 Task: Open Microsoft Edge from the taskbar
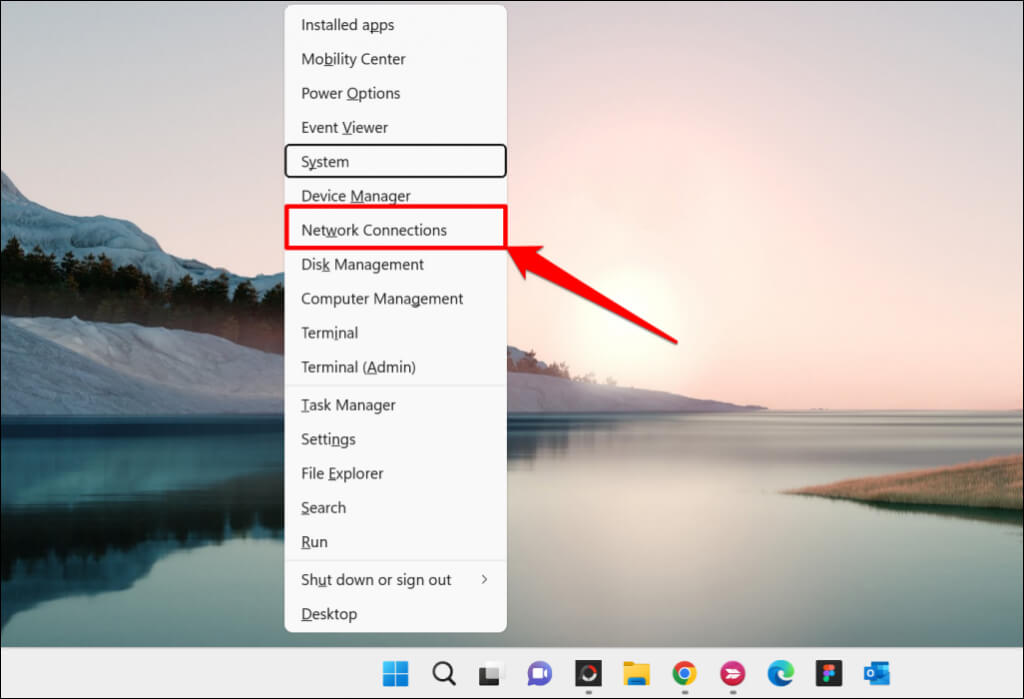[x=780, y=673]
